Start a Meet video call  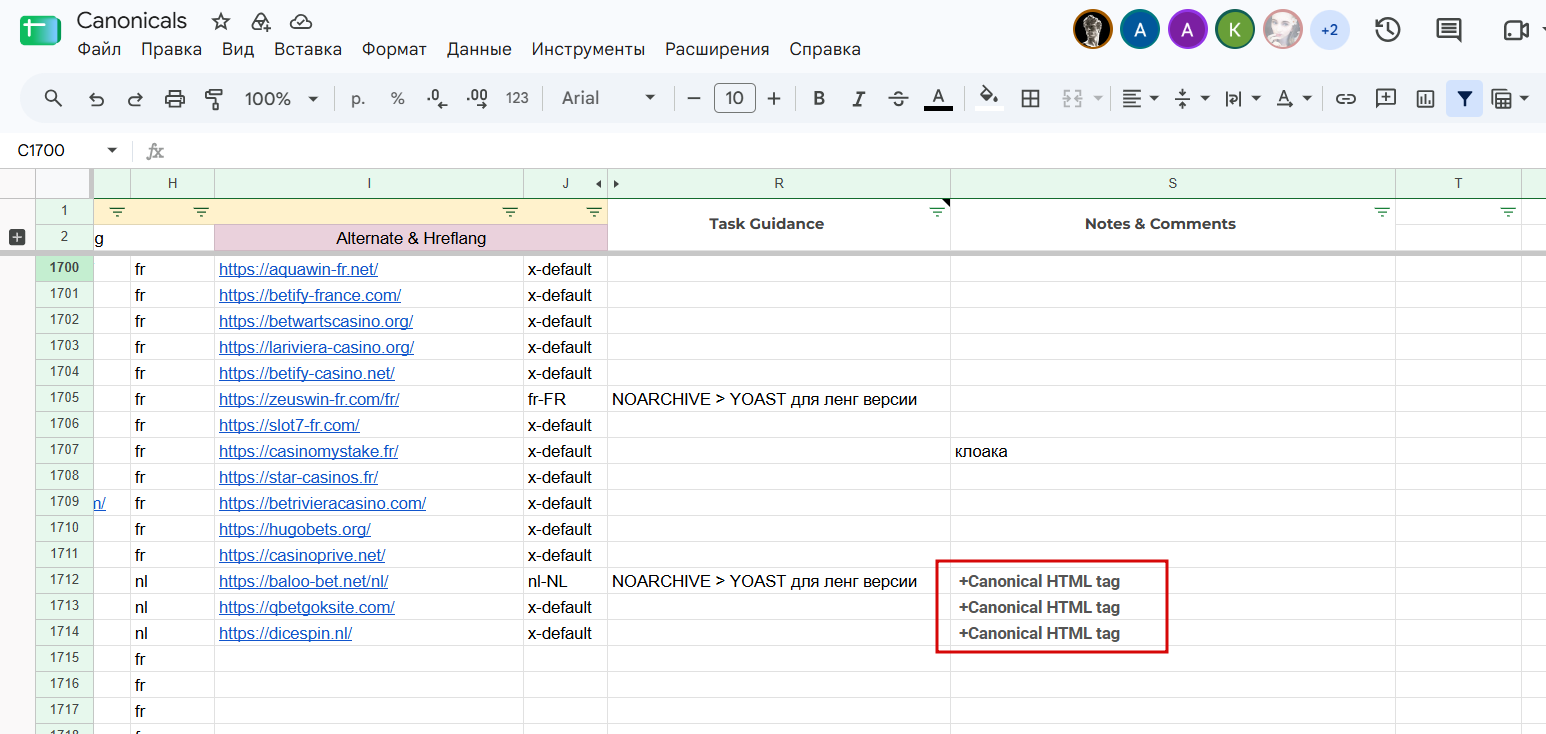[1516, 30]
